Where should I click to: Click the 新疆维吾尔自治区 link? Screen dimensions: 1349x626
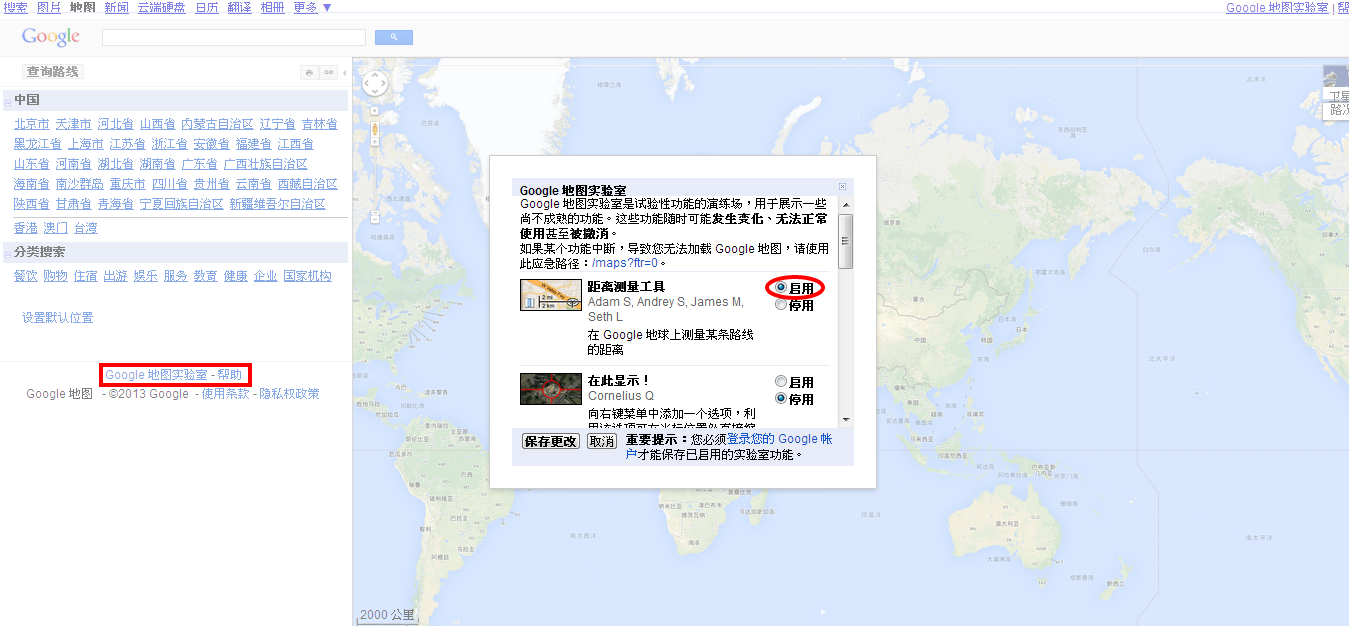[x=278, y=204]
